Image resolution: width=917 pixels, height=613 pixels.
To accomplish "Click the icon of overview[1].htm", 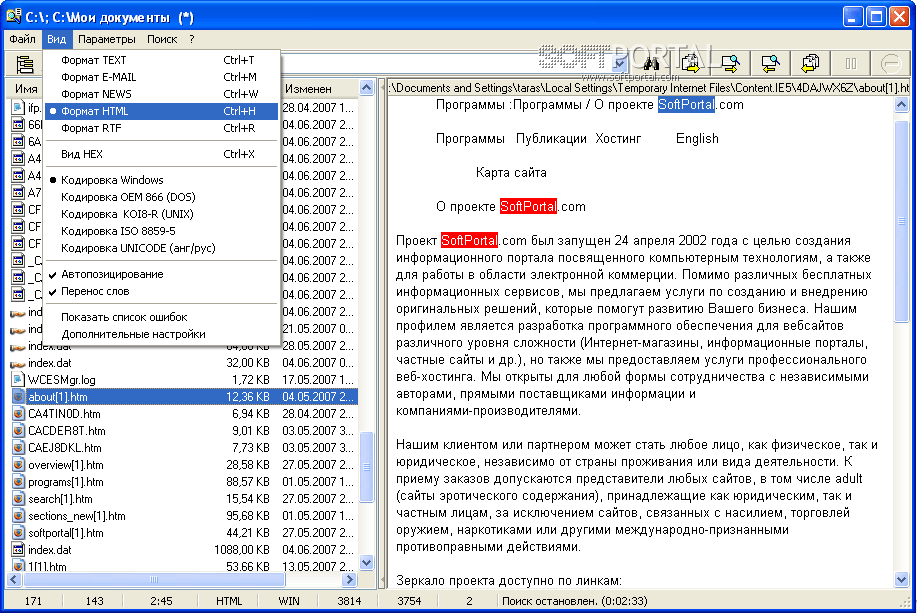I will (x=19, y=465).
